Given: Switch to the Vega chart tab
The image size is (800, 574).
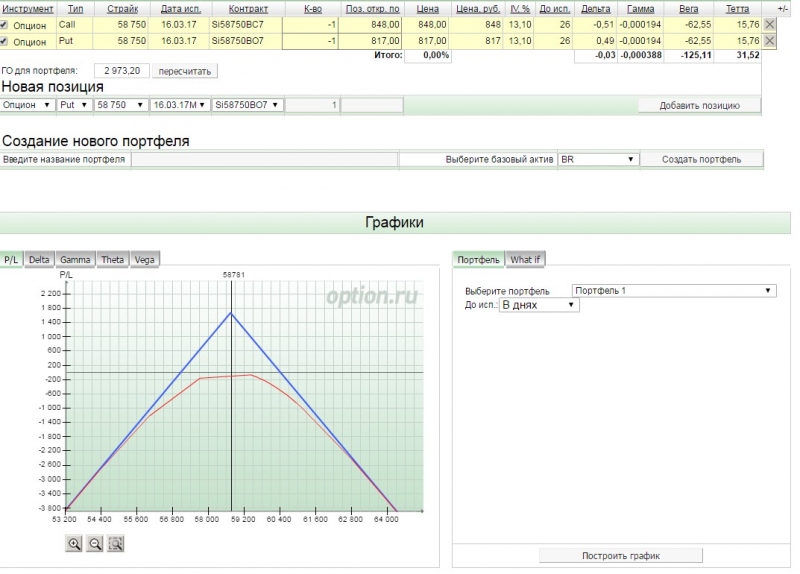Looking at the screenshot, I should pos(144,260).
